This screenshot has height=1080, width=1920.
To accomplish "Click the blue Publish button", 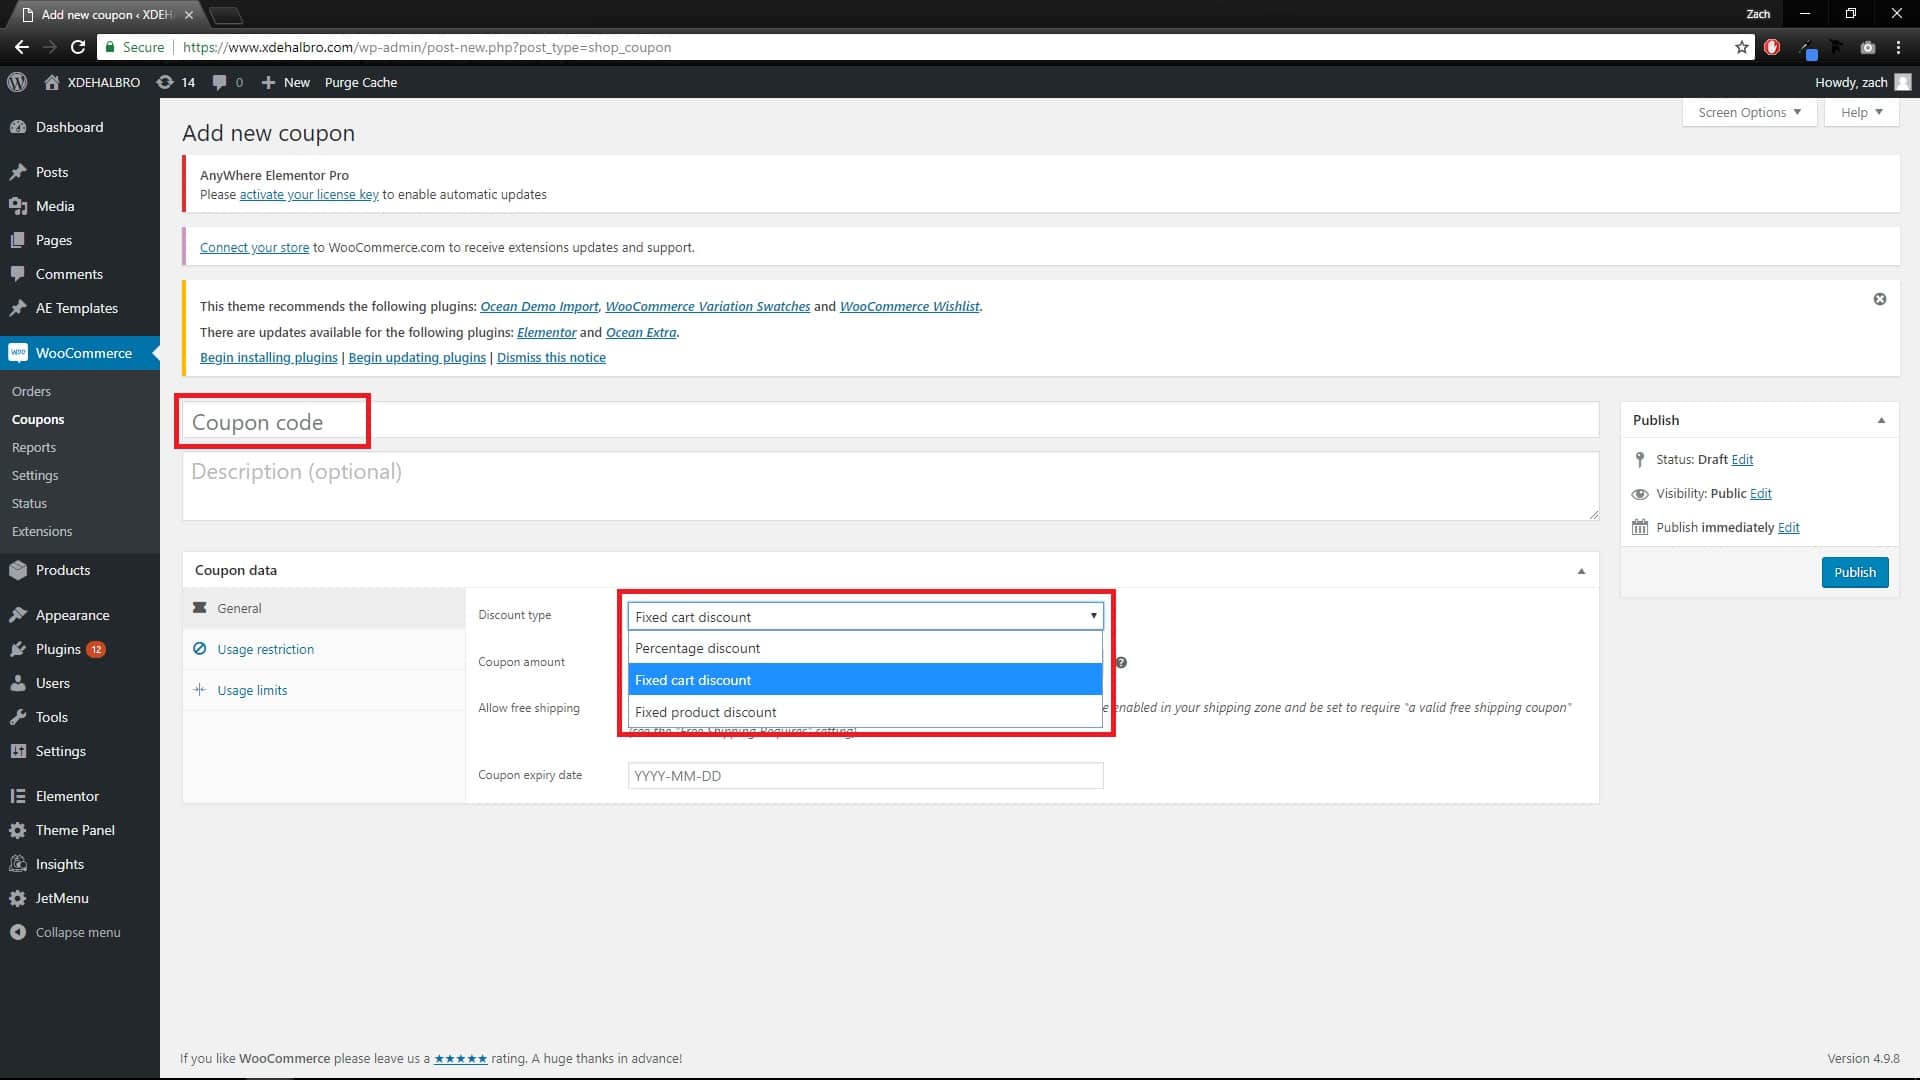I will 1854,572.
